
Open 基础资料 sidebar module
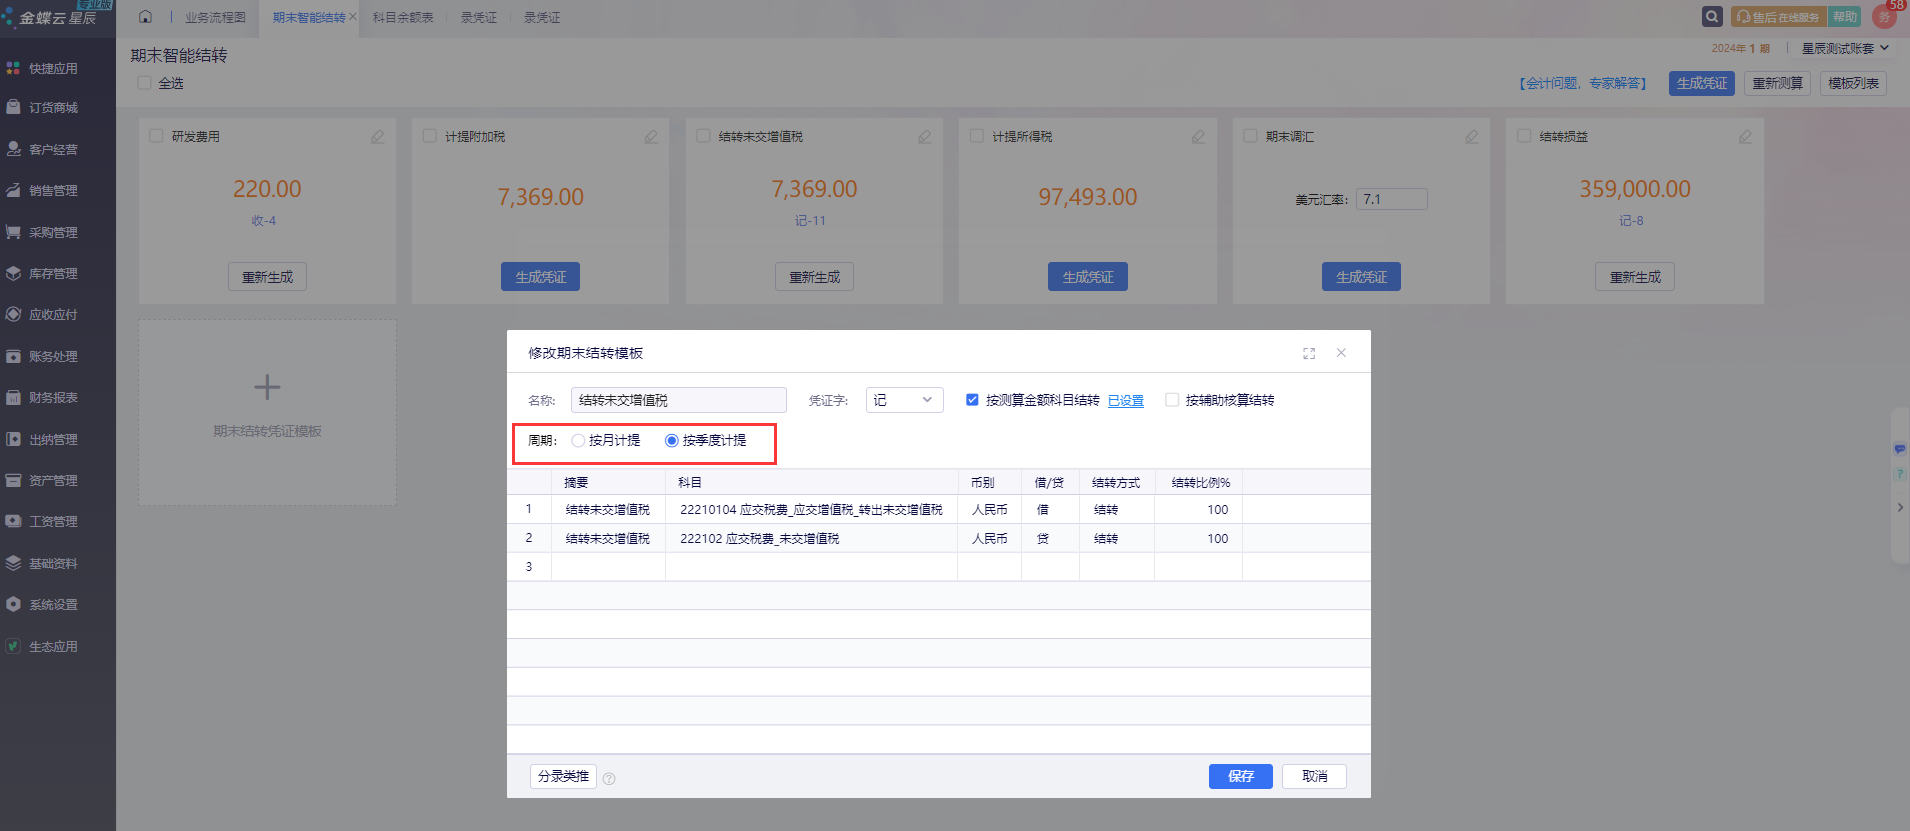pos(41,563)
